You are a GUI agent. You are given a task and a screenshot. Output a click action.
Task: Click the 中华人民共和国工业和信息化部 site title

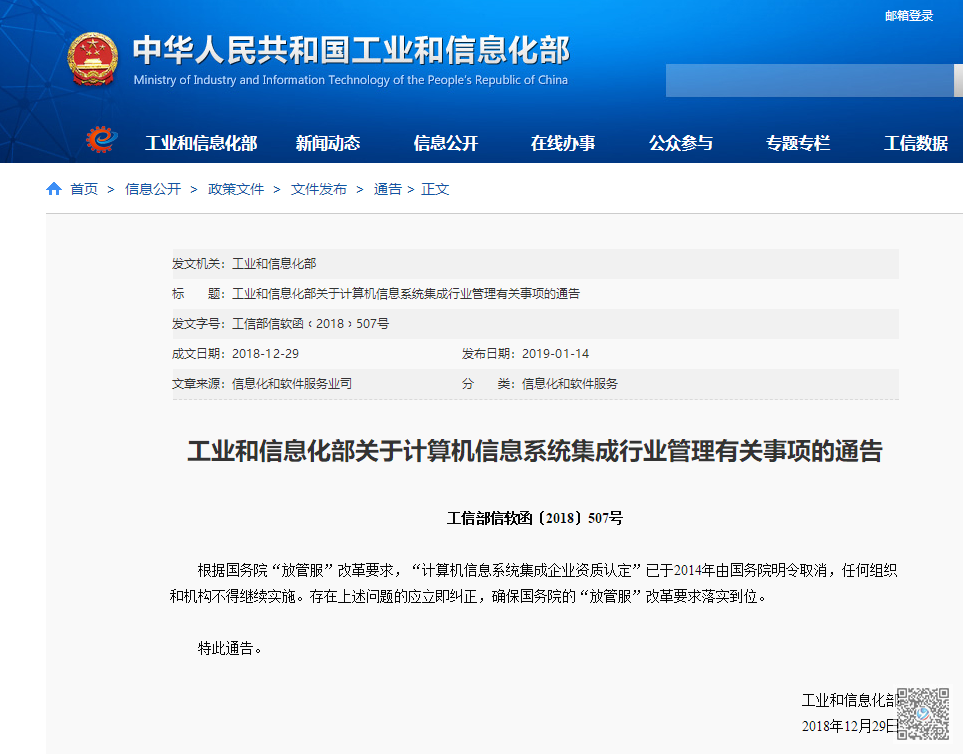(350, 50)
